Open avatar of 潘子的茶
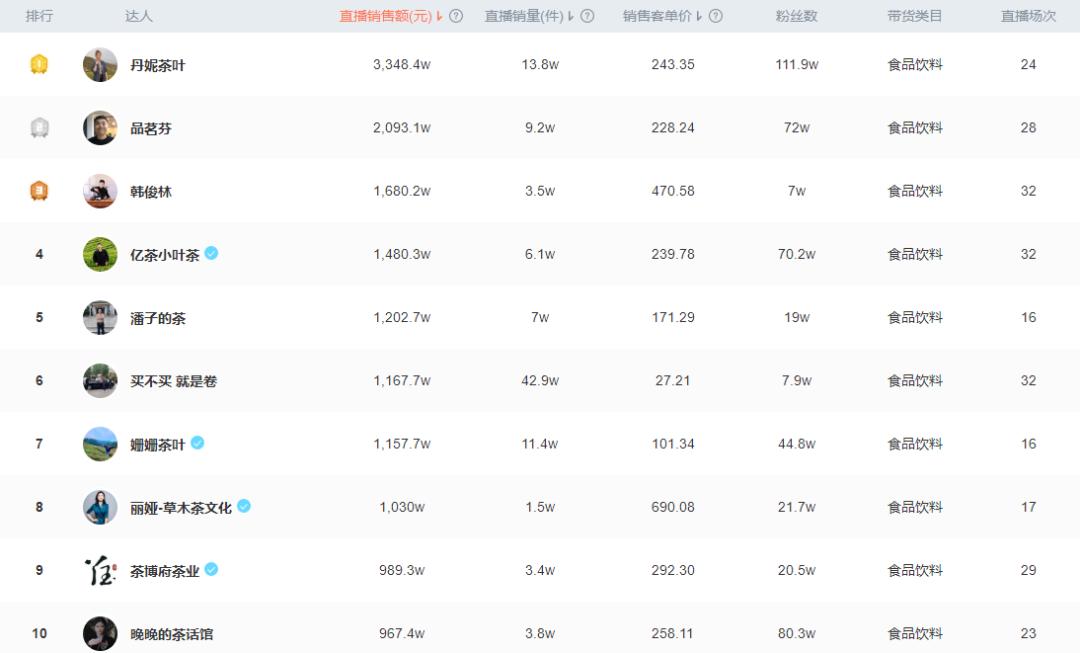Image resolution: width=1080 pixels, height=653 pixels. pos(100,318)
